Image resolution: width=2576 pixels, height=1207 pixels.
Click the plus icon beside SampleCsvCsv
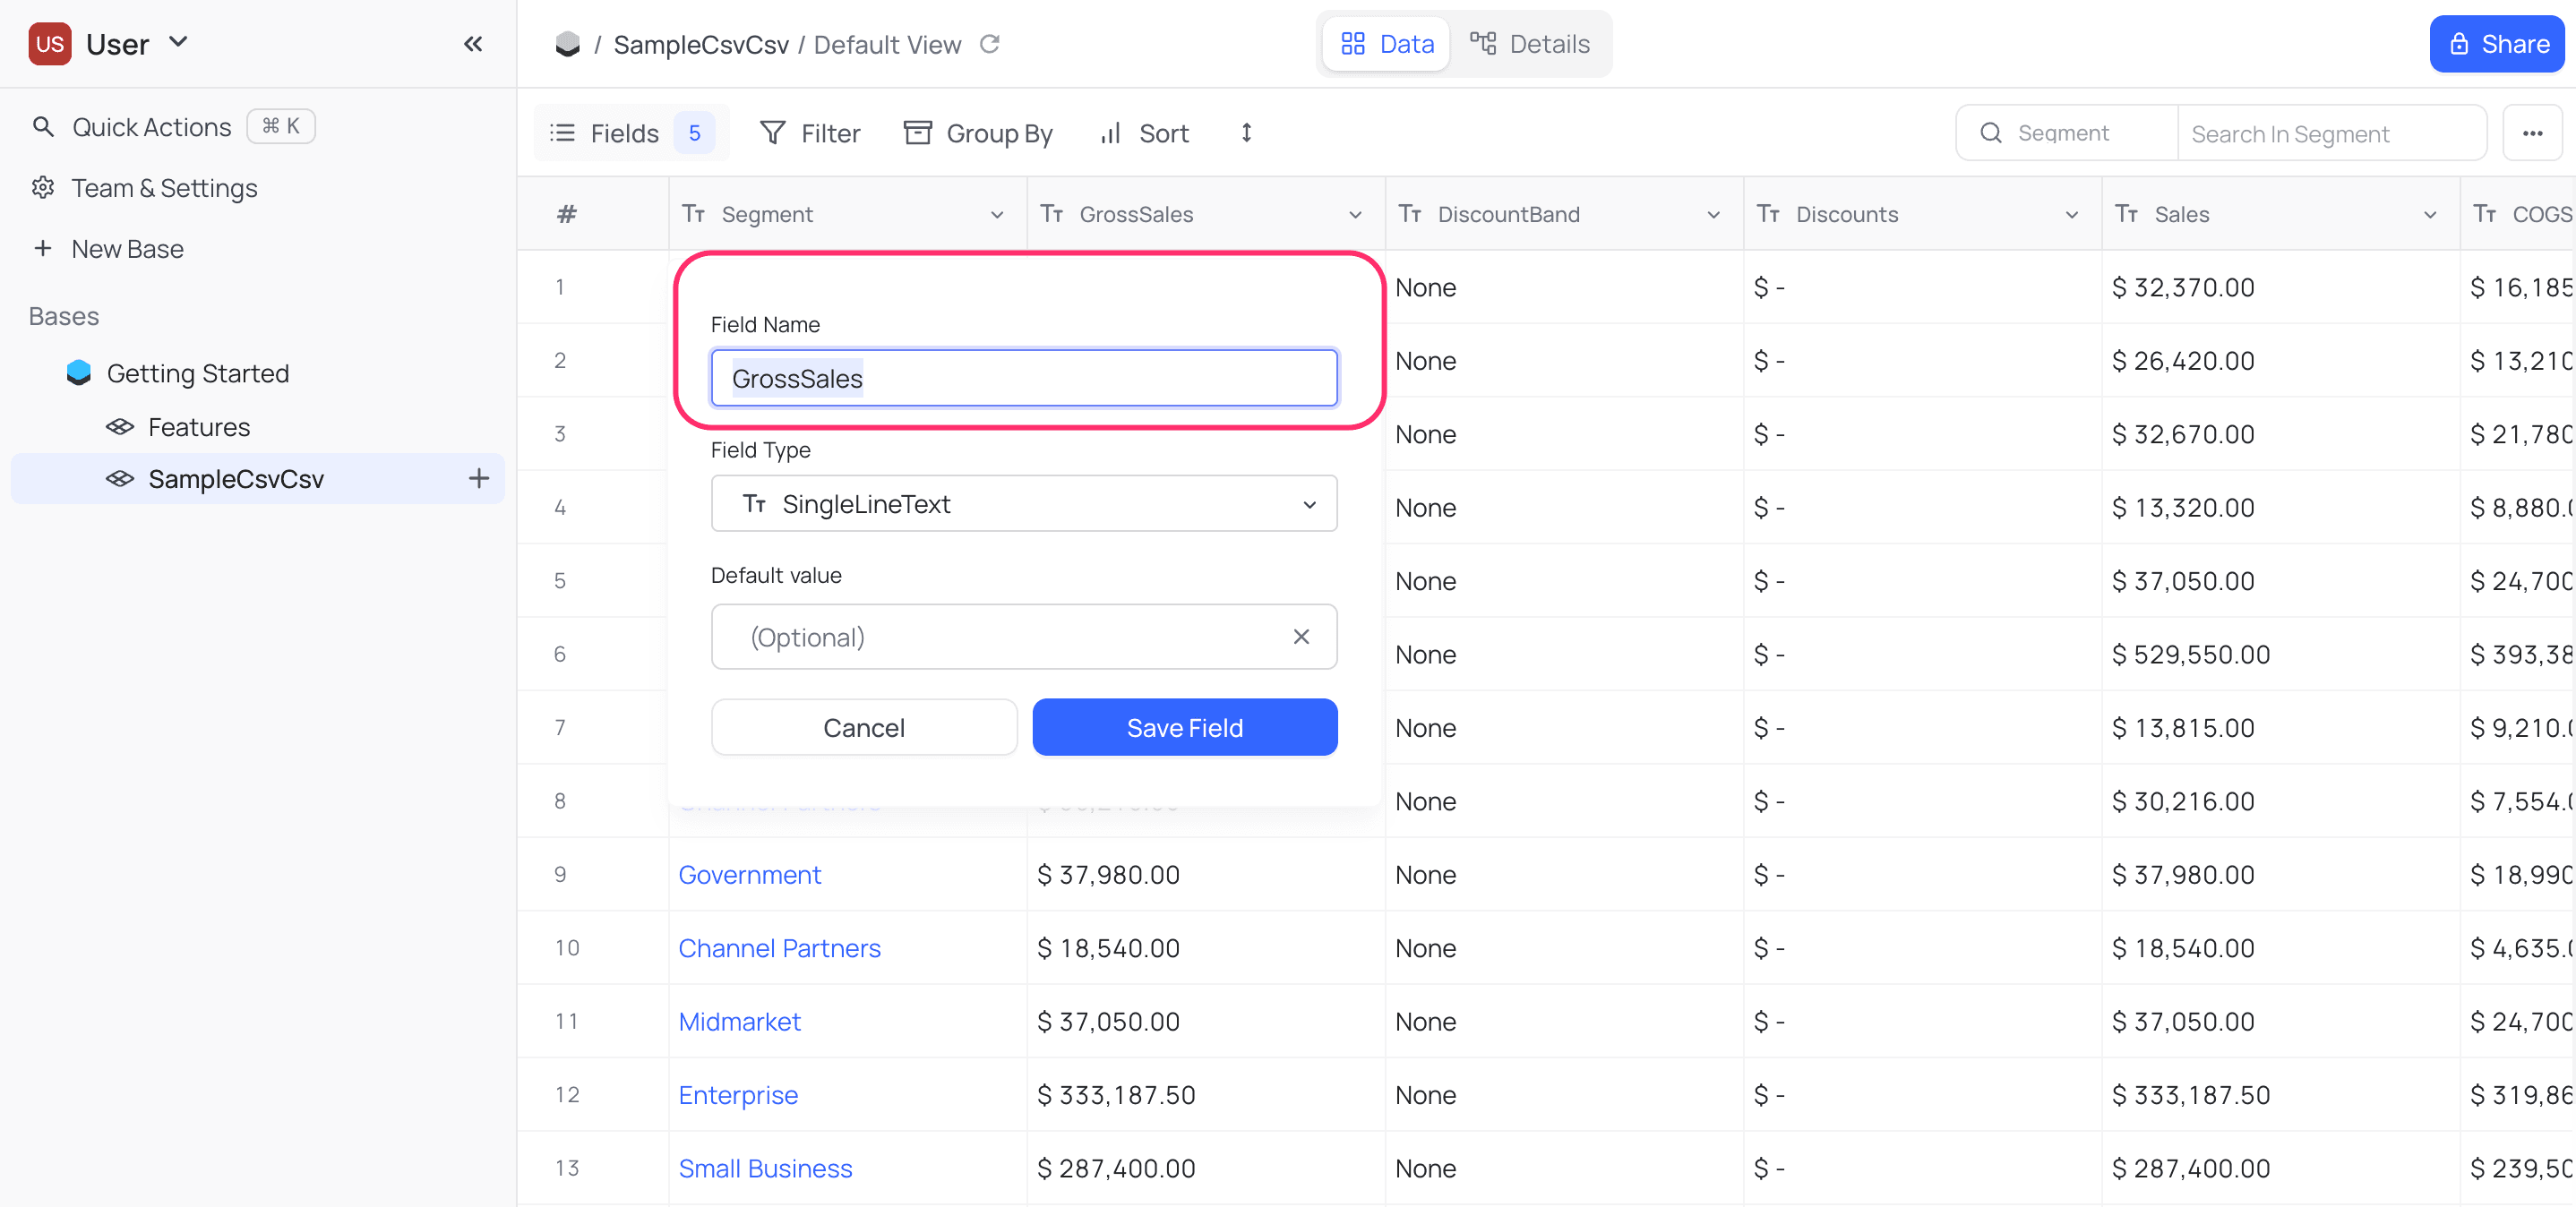[479, 479]
